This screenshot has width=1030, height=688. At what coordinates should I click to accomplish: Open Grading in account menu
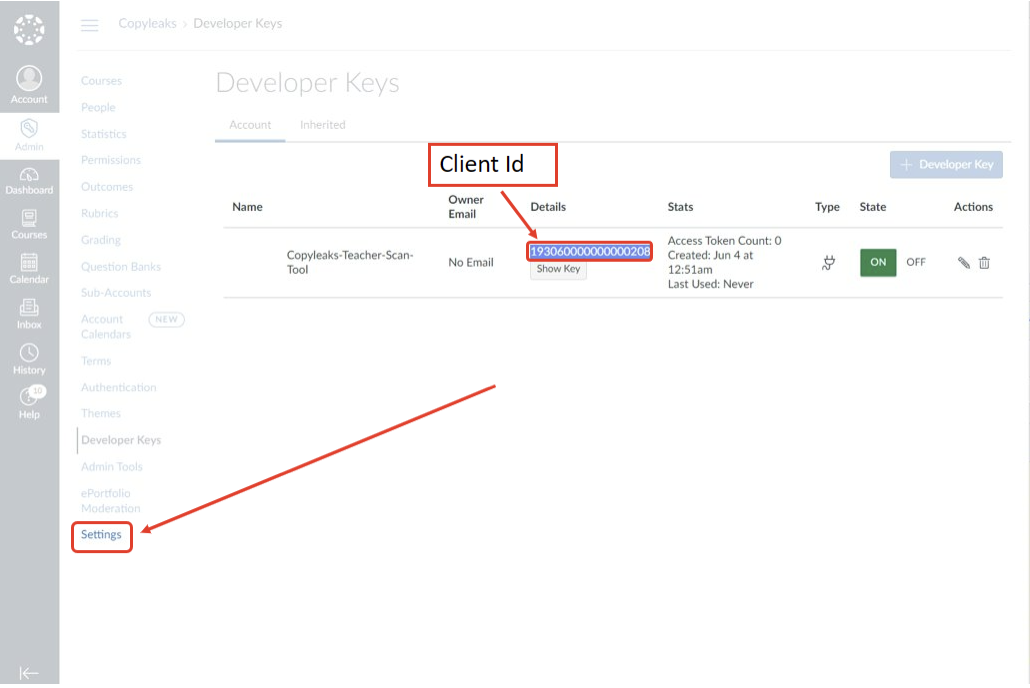[101, 240]
